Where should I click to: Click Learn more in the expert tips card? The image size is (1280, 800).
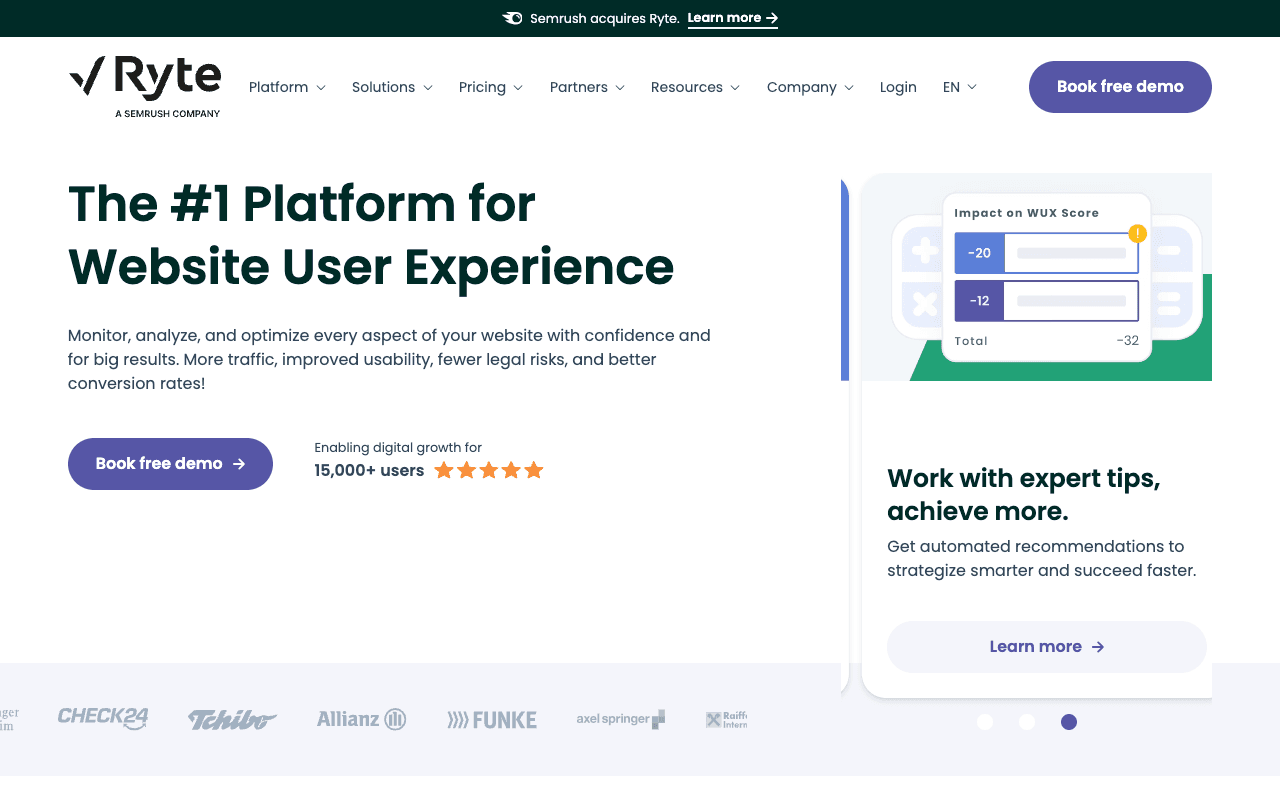point(1046,647)
